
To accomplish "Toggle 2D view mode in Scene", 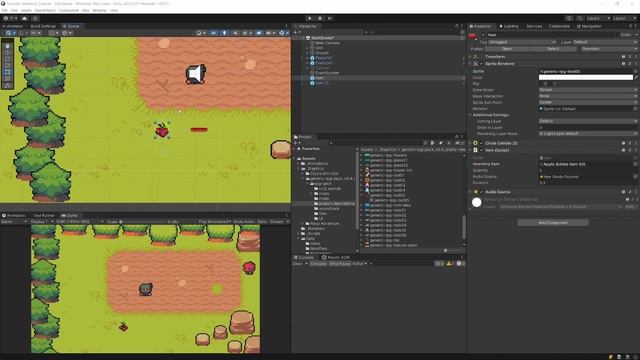I will click(x=213, y=33).
